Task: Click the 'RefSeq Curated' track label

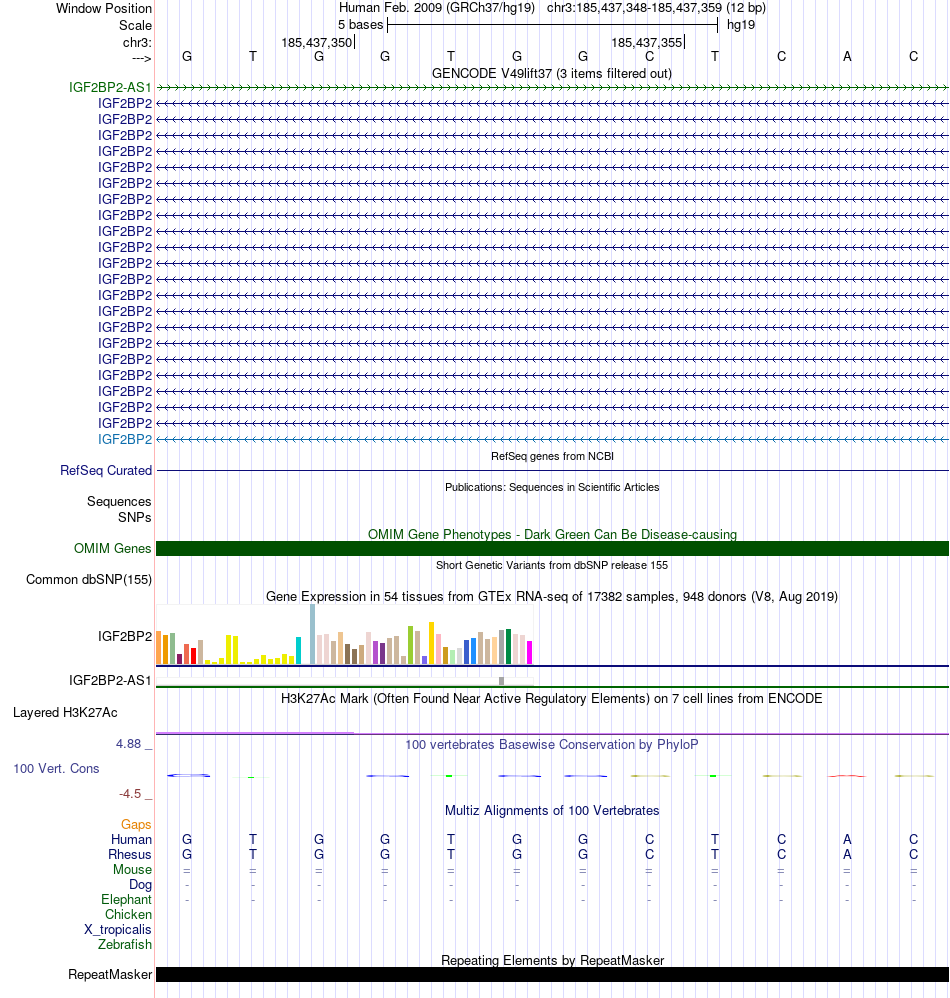Action: pos(106,470)
